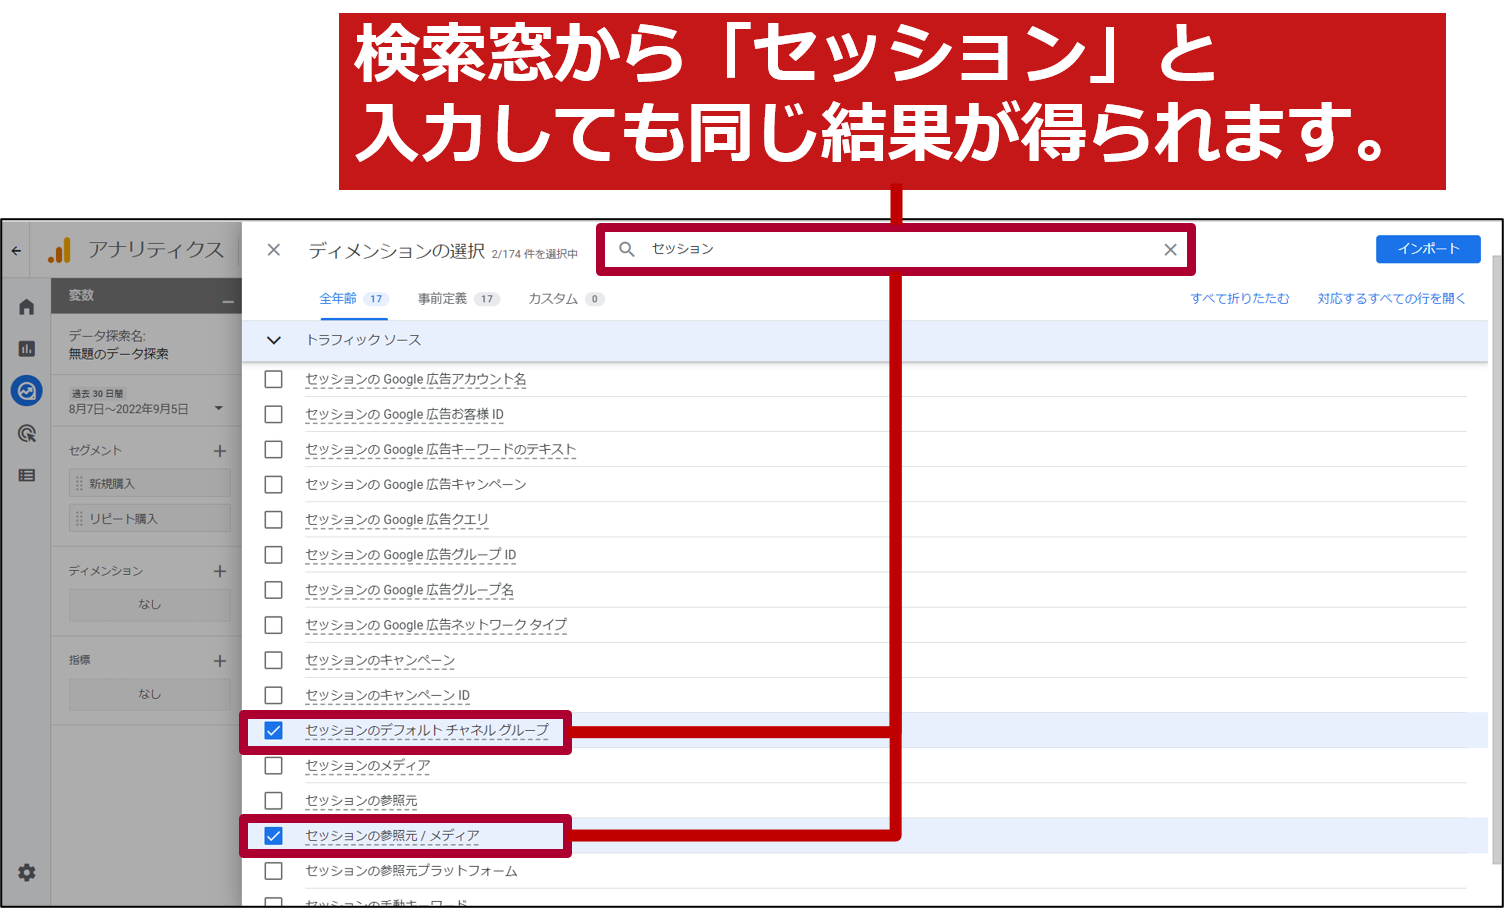This screenshot has width=1504, height=908.
Task: Uncheck セッションの参照元 / メディア
Action: [x=273, y=835]
